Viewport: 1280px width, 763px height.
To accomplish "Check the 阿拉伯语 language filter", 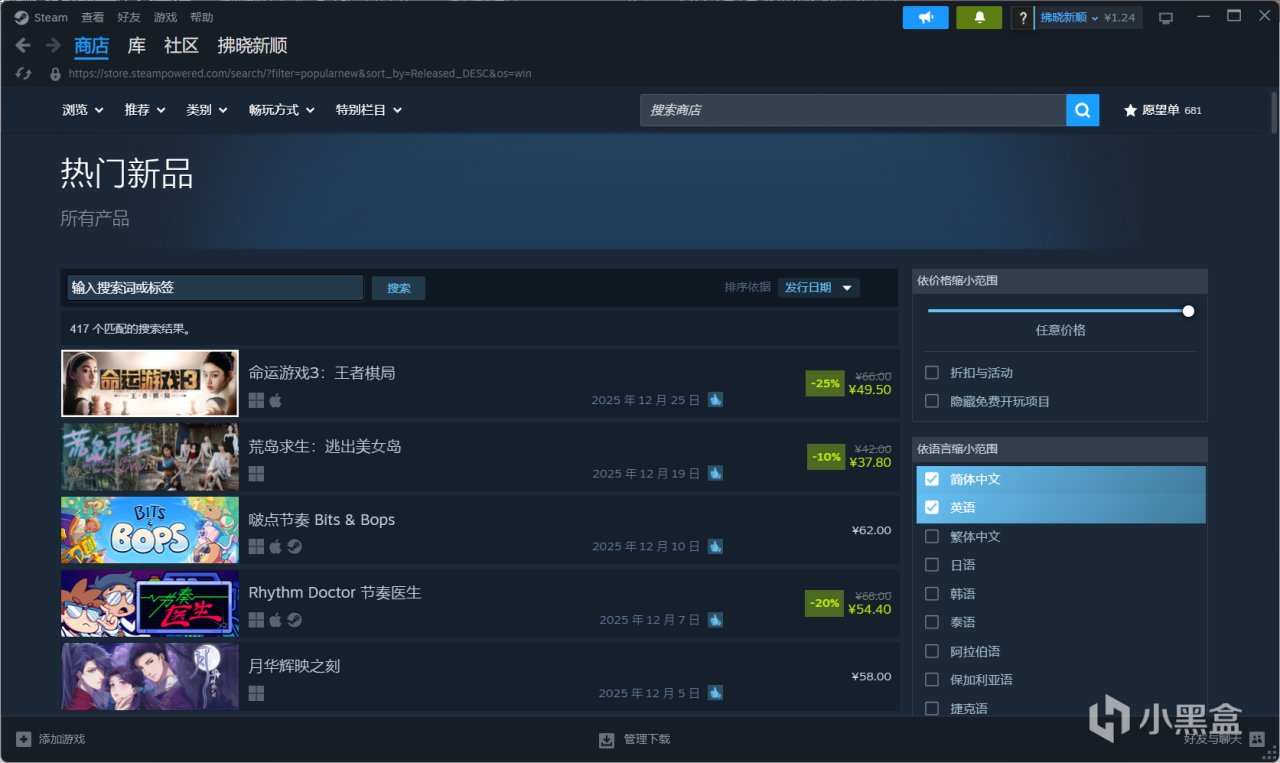I will pyautogui.click(x=932, y=651).
